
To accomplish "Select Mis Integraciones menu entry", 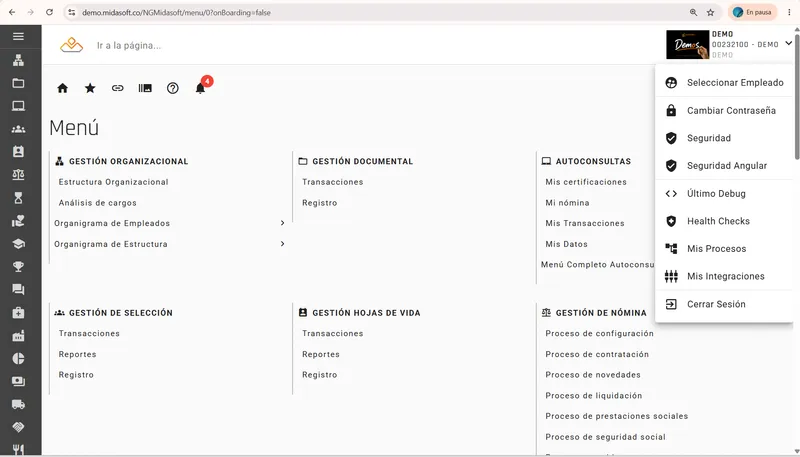I will point(724,276).
